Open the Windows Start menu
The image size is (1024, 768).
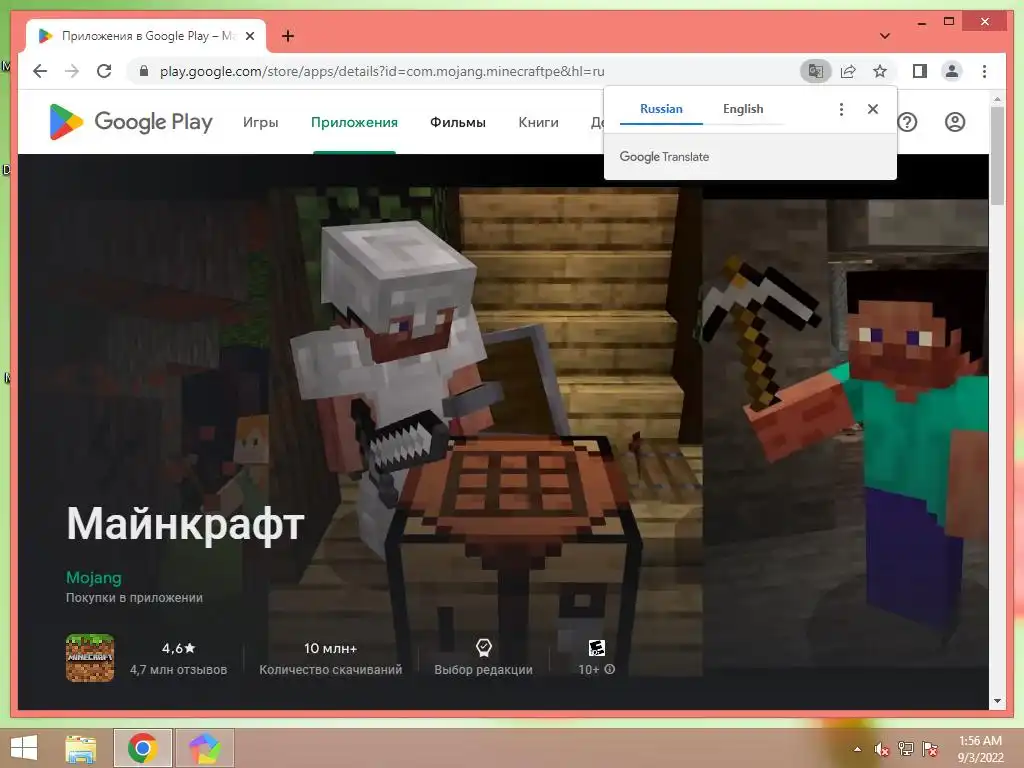24,748
